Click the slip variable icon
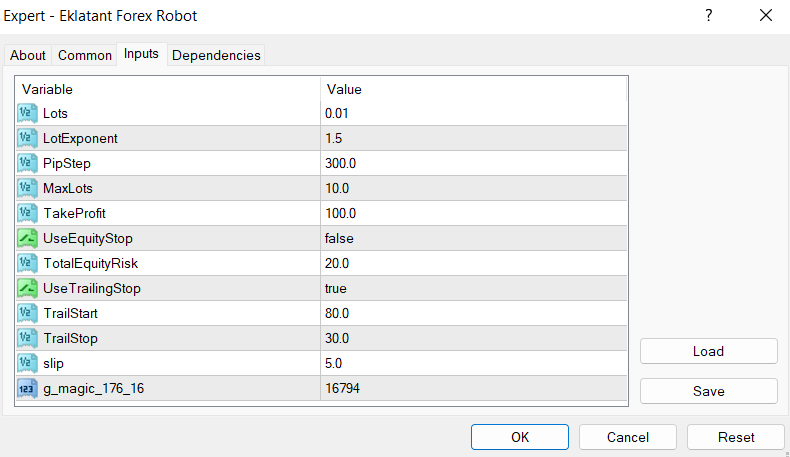This screenshot has width=790, height=457. pos(28,363)
